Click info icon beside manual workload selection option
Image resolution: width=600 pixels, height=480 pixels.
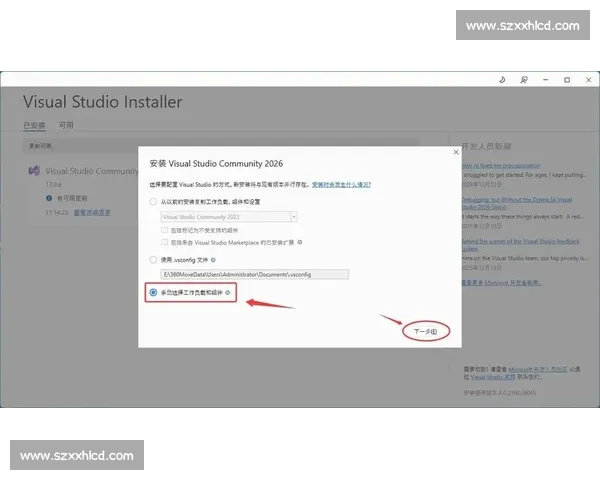pos(228,292)
